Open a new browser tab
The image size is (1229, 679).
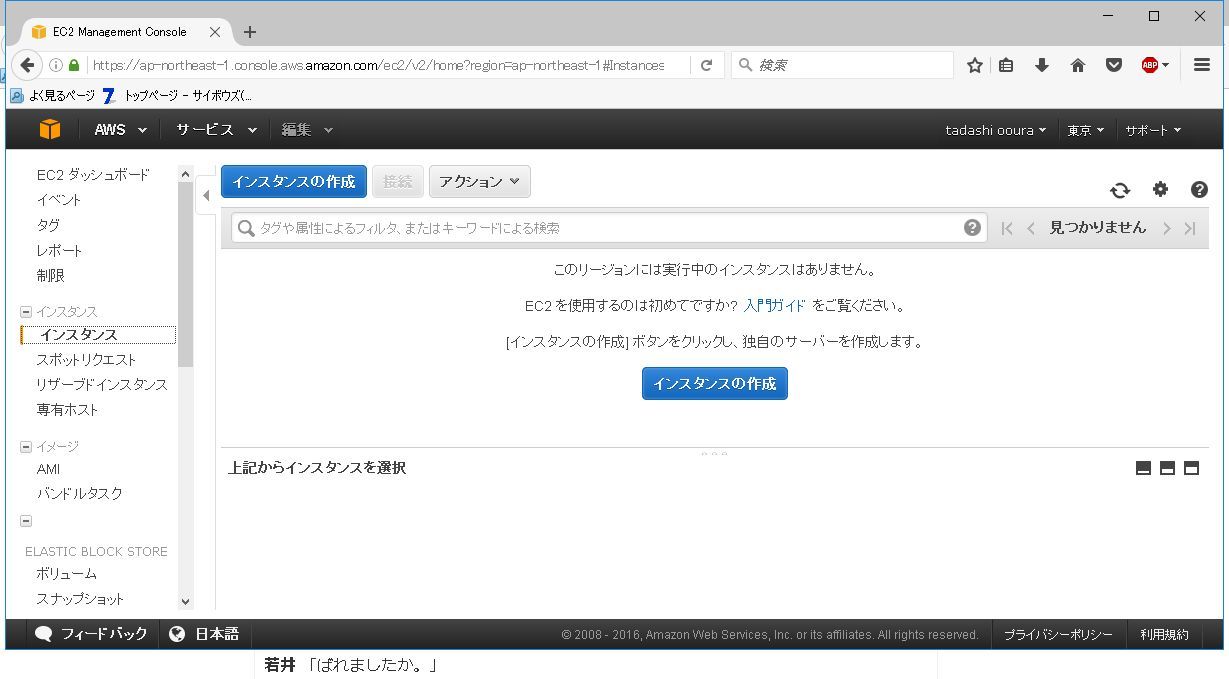tap(250, 32)
